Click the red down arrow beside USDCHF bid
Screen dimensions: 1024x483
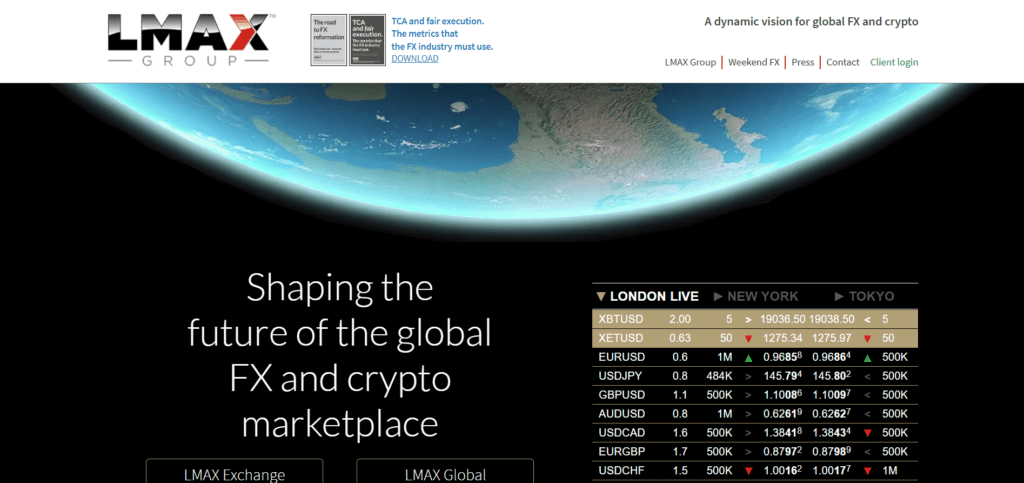(x=748, y=471)
